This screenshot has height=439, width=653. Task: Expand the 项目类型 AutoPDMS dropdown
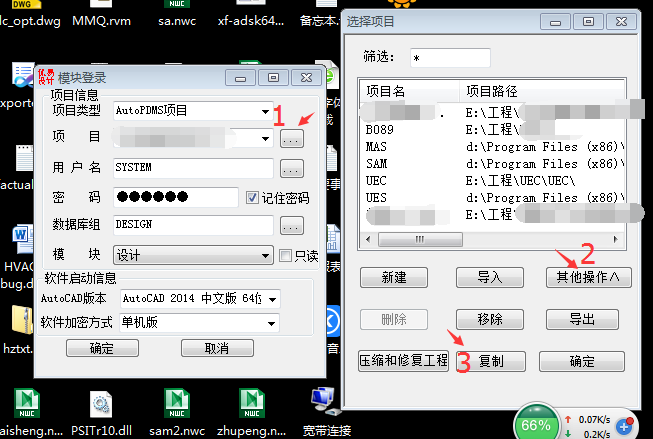point(266,111)
